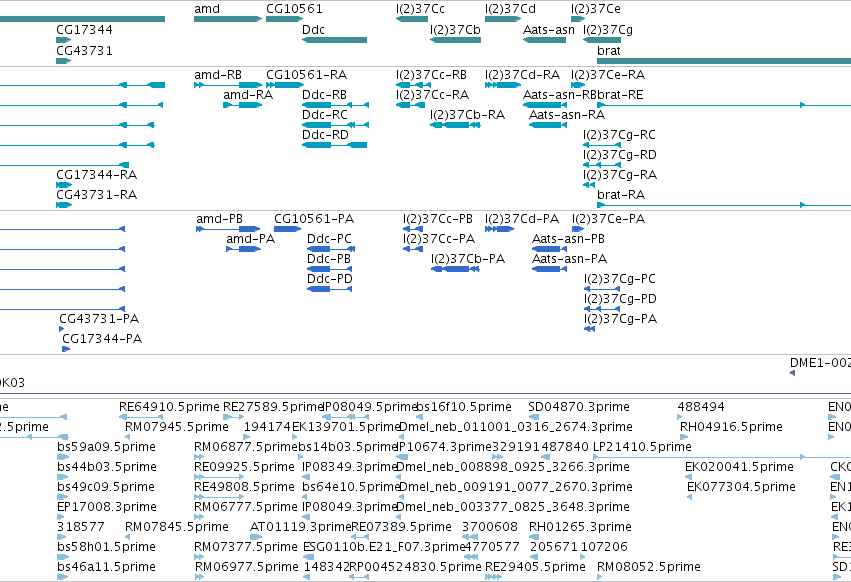Select the l(2)37Cc-RA transcript
The image size is (851, 582).
click(x=410, y=105)
